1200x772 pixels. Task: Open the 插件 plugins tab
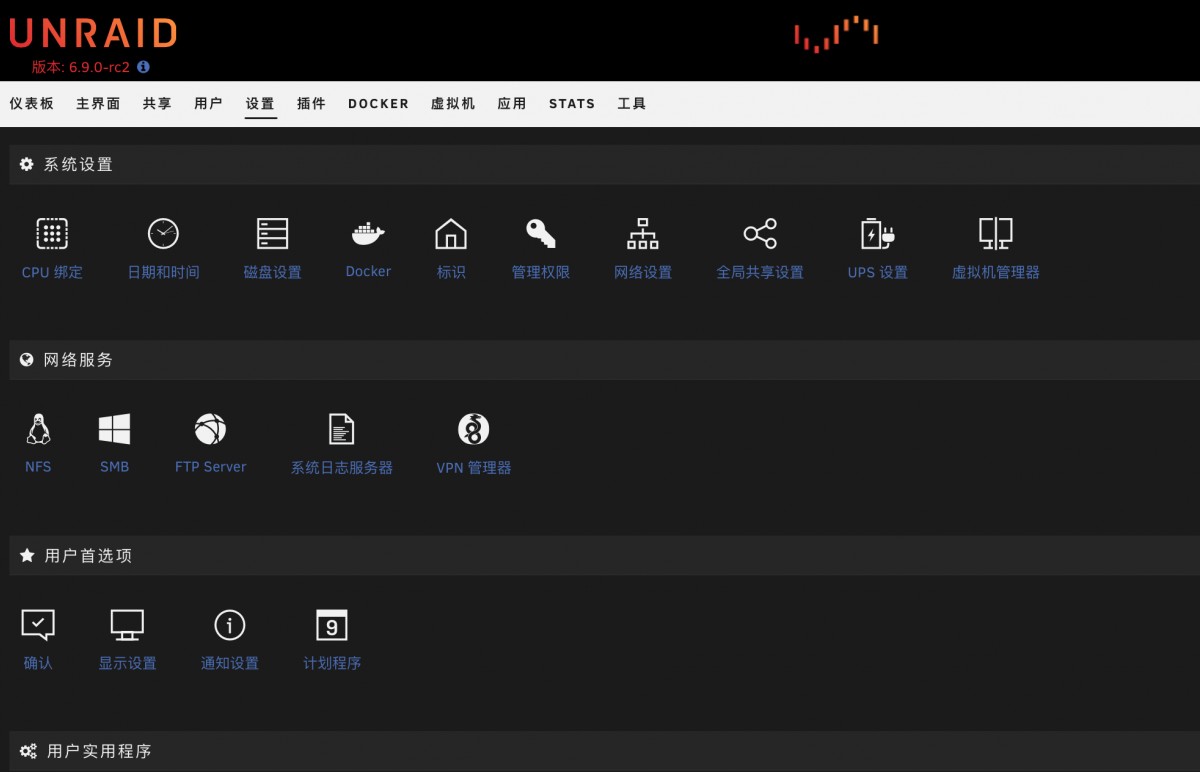click(x=312, y=103)
